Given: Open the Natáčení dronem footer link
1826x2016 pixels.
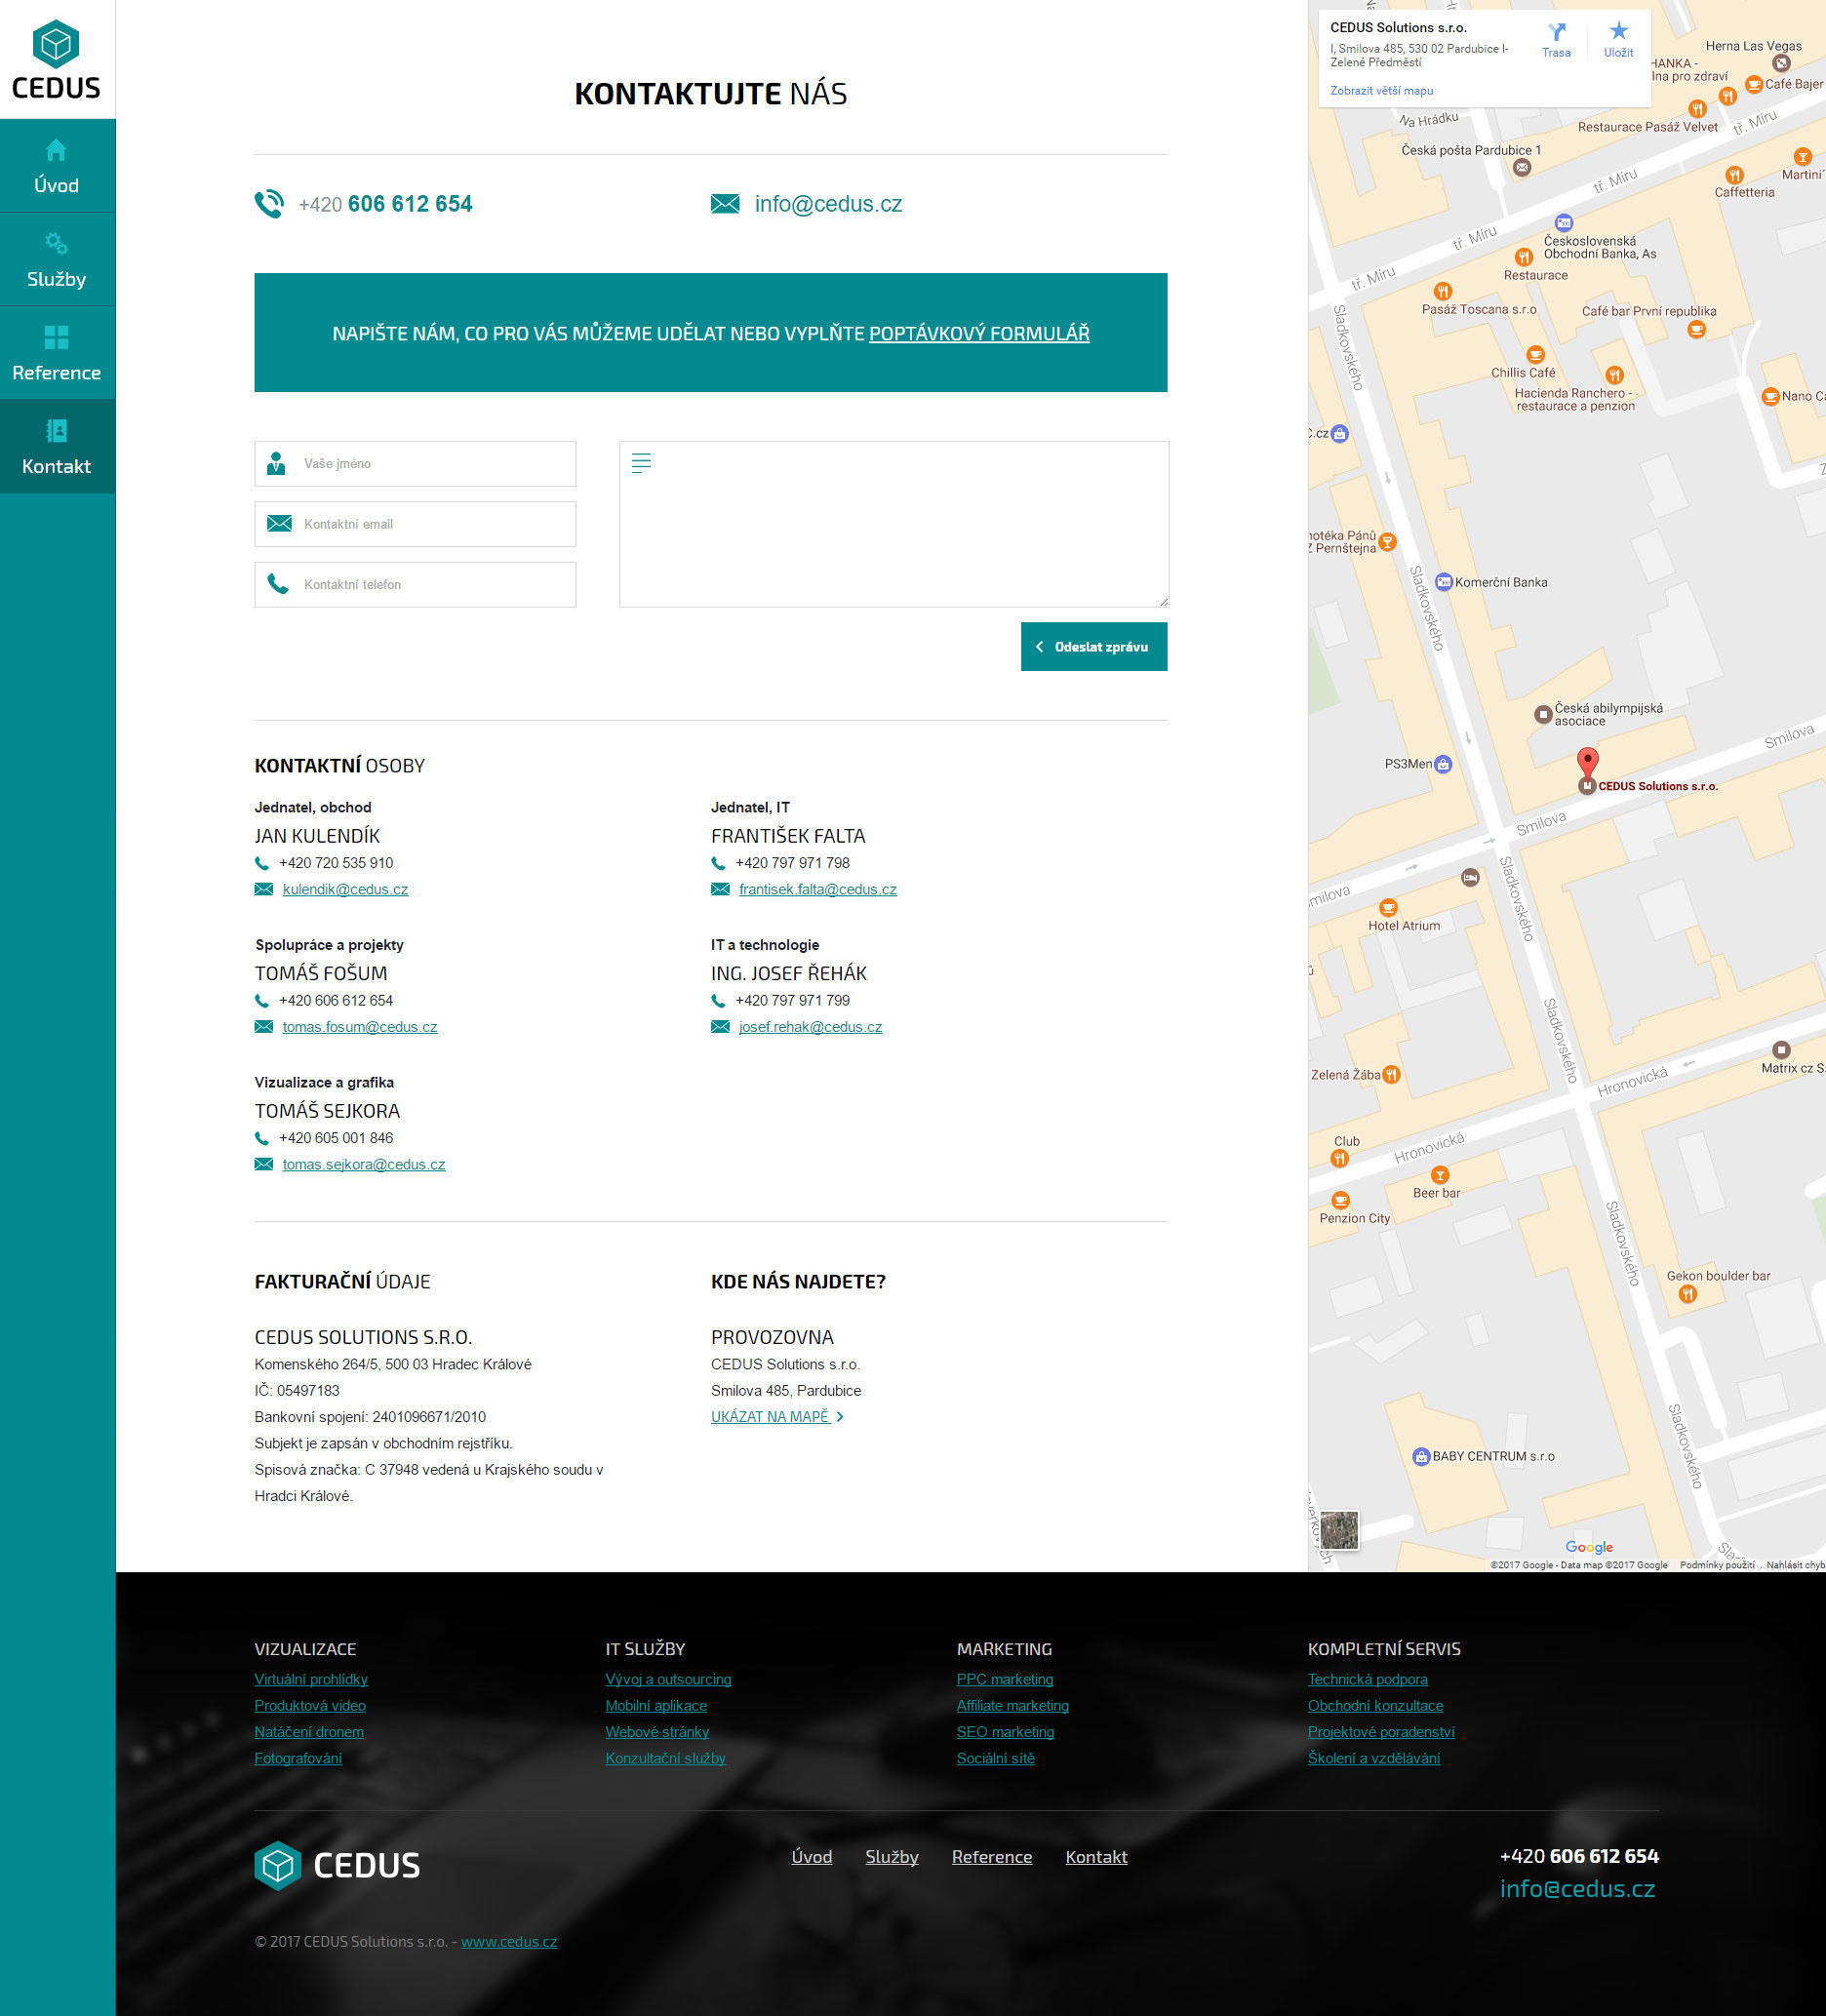Looking at the screenshot, I should [309, 1732].
